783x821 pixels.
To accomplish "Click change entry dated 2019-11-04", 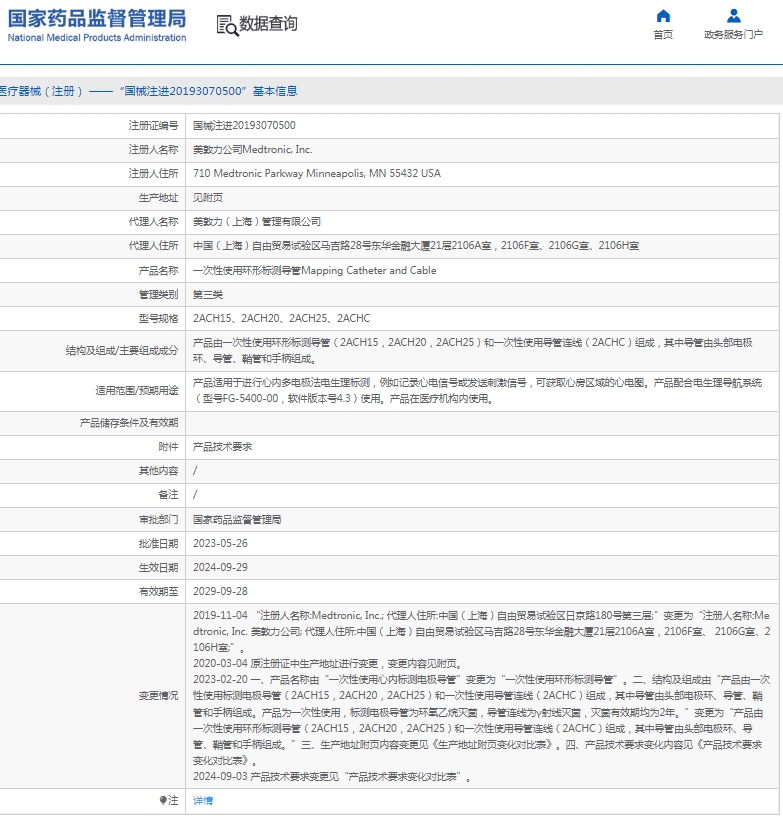I will pos(482,631).
